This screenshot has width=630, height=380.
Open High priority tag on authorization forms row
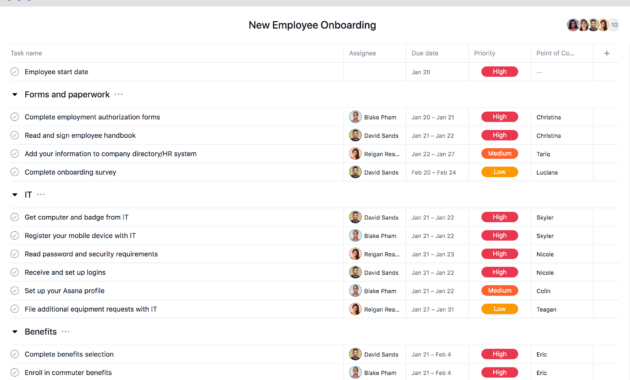pos(499,117)
